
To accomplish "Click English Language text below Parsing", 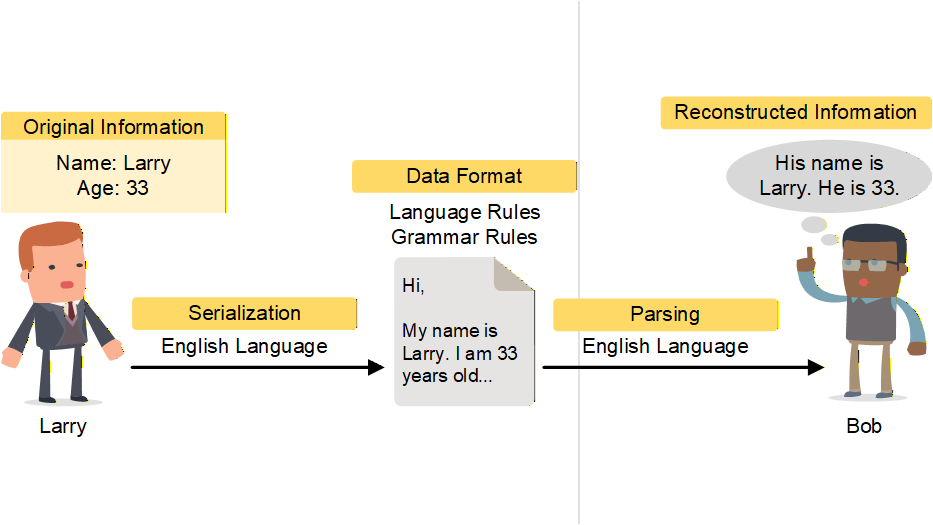I will [665, 346].
